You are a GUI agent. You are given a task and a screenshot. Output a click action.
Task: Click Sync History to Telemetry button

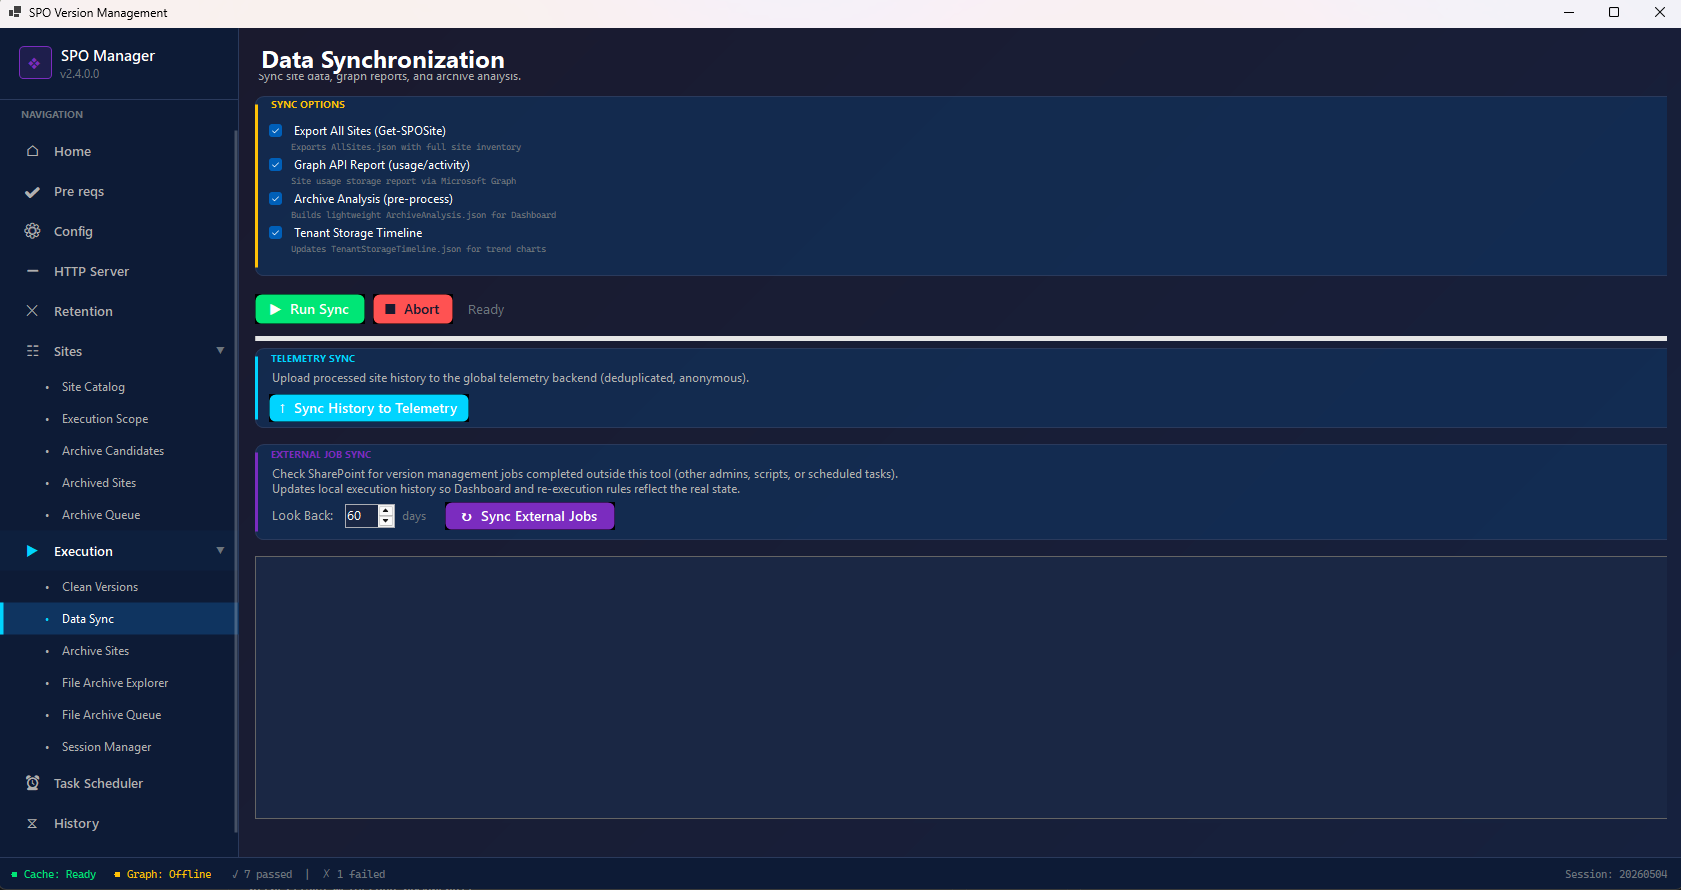click(369, 408)
